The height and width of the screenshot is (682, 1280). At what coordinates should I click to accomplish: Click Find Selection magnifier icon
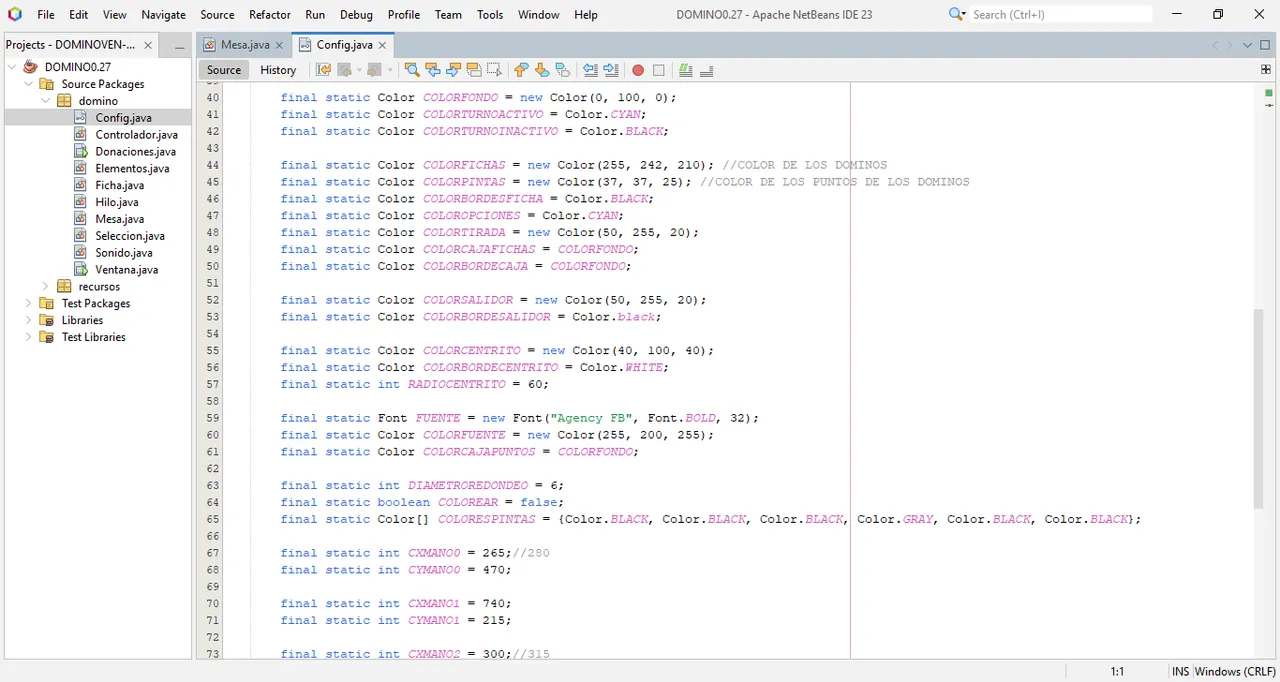412,70
